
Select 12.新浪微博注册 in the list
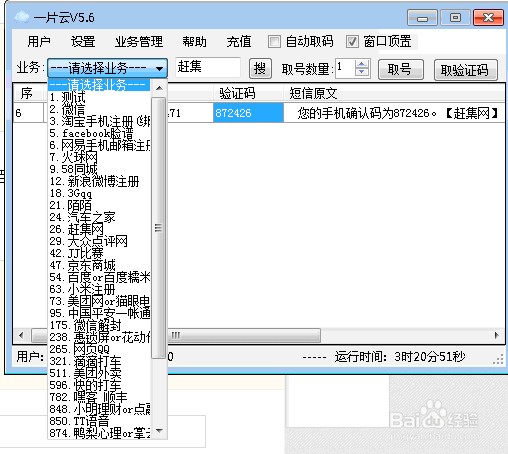pos(99,181)
